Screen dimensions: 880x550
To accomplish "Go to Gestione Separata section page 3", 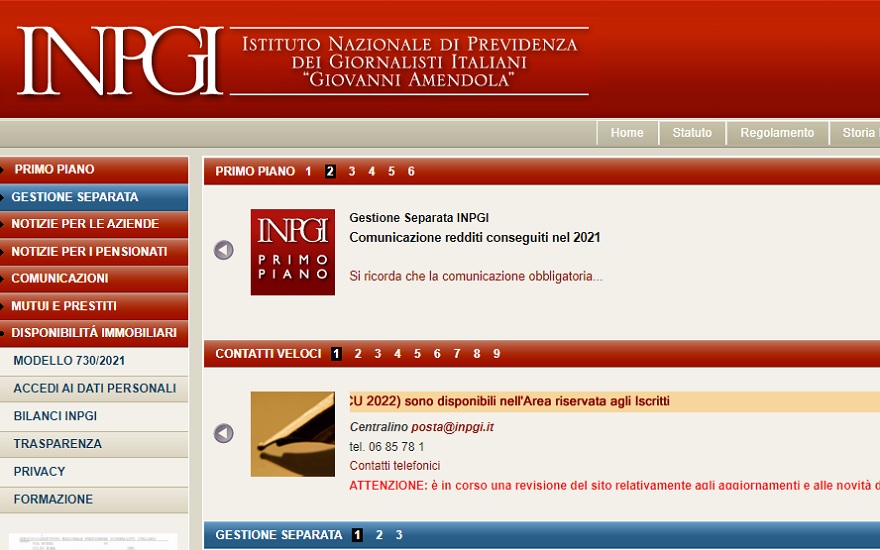I will click(x=399, y=535).
